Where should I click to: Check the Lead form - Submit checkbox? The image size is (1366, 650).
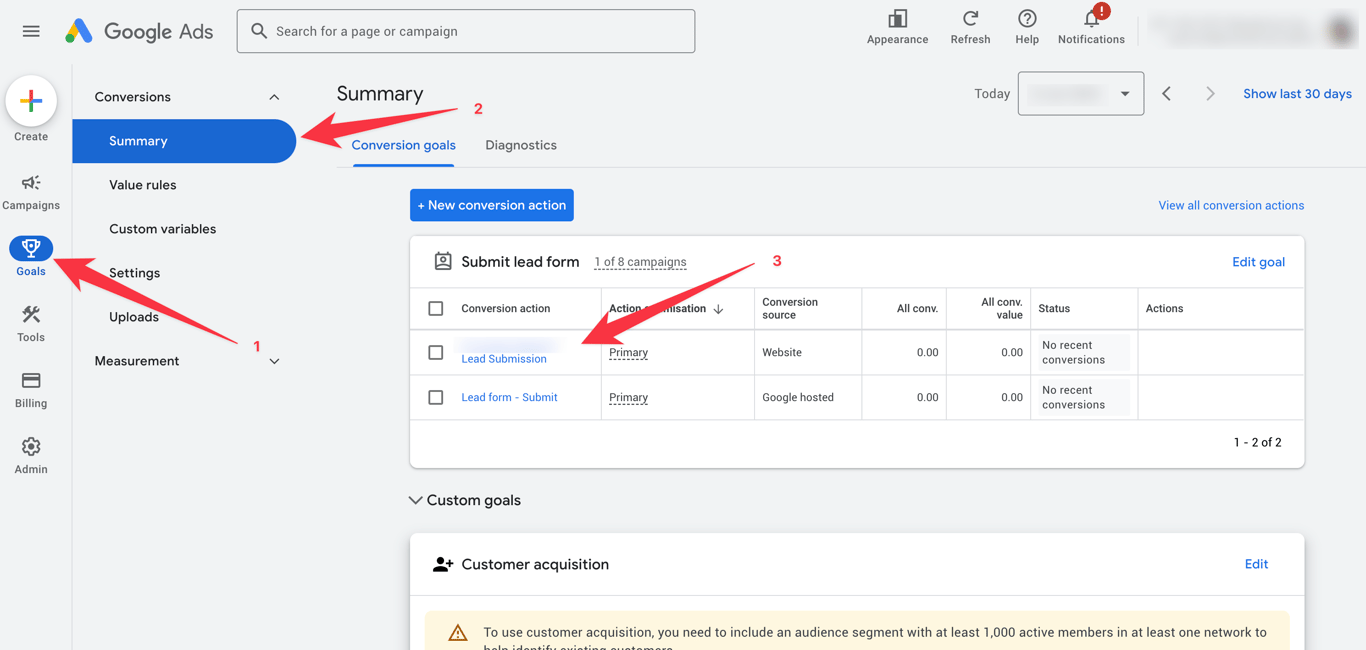(x=436, y=397)
